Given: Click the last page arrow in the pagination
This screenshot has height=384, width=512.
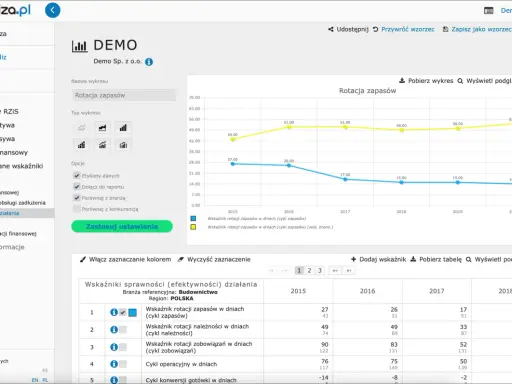Looking at the screenshot, I should click(x=349, y=270).
